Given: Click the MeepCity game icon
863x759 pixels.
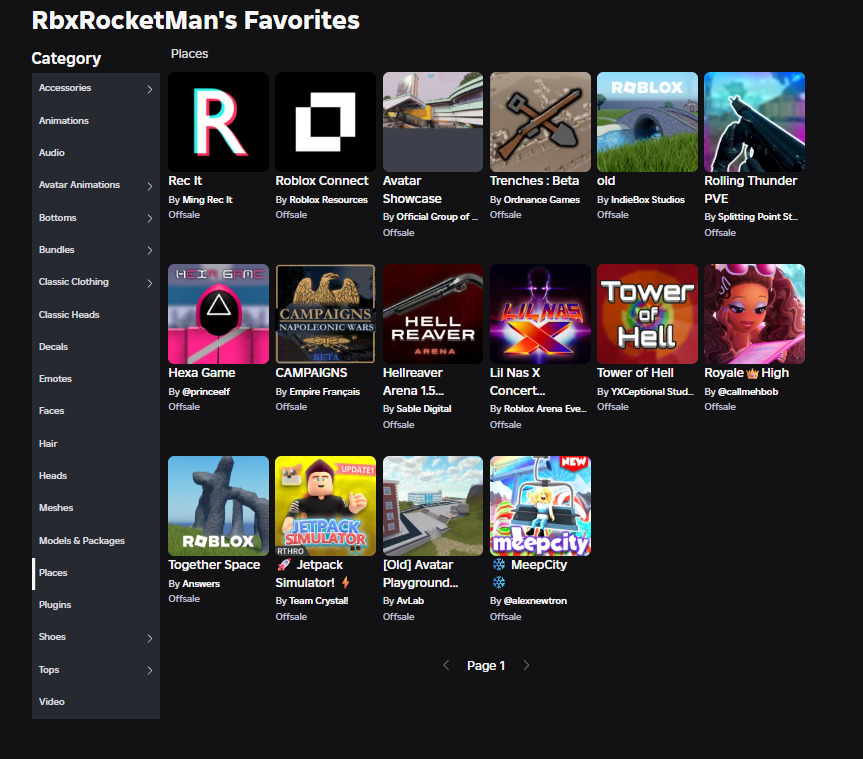Looking at the screenshot, I should pyautogui.click(x=540, y=506).
